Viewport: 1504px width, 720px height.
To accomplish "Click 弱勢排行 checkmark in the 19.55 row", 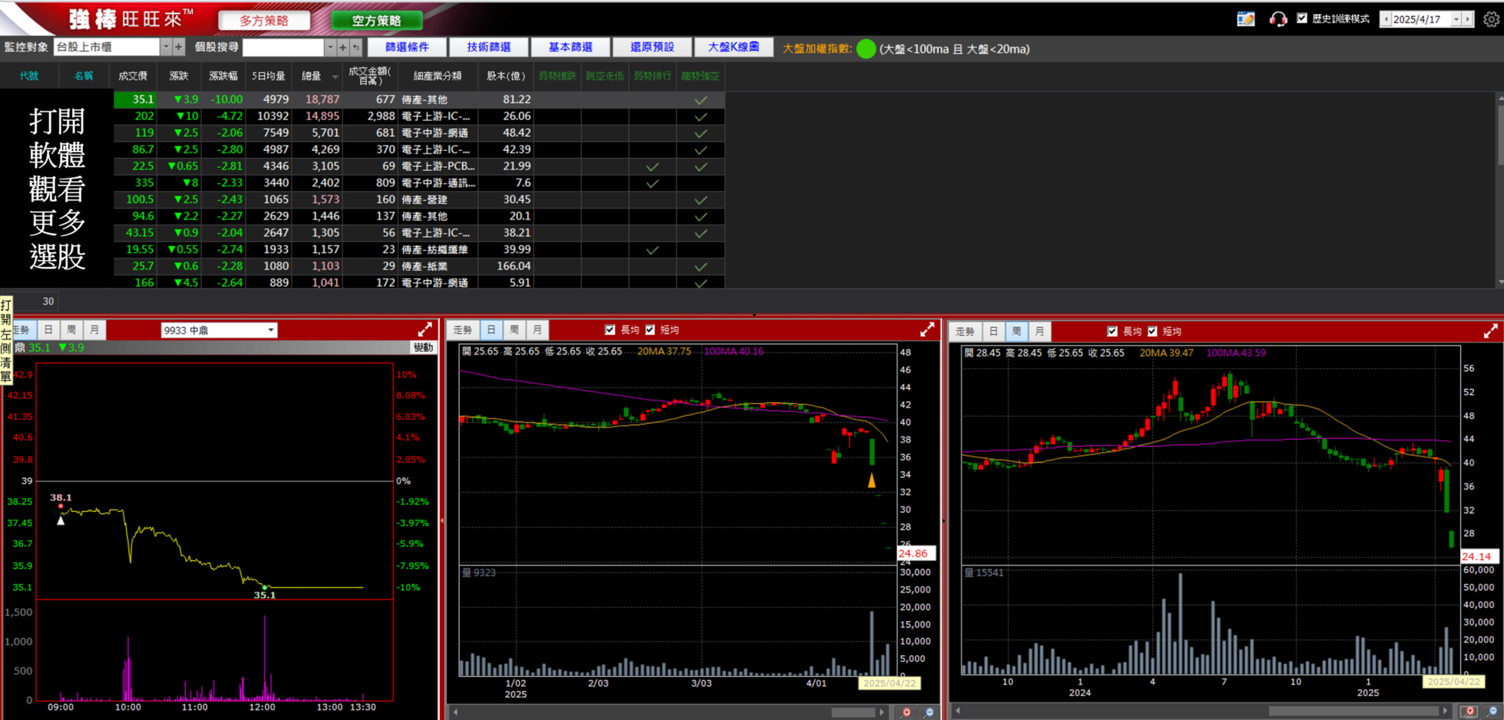I will [x=652, y=250].
